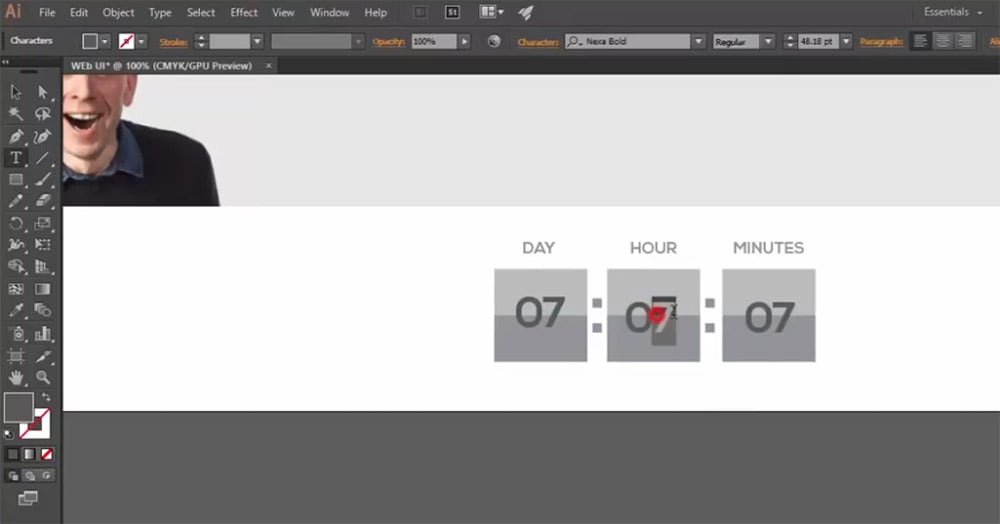
Task: Open the stroke color dropdown in control bar
Action: click(x=141, y=41)
